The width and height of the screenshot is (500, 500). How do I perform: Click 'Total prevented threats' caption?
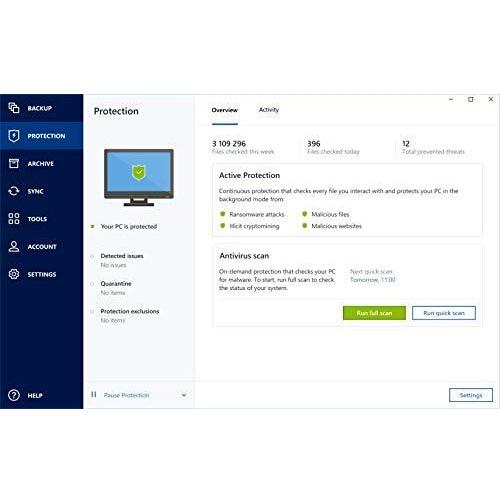pyautogui.click(x=433, y=152)
